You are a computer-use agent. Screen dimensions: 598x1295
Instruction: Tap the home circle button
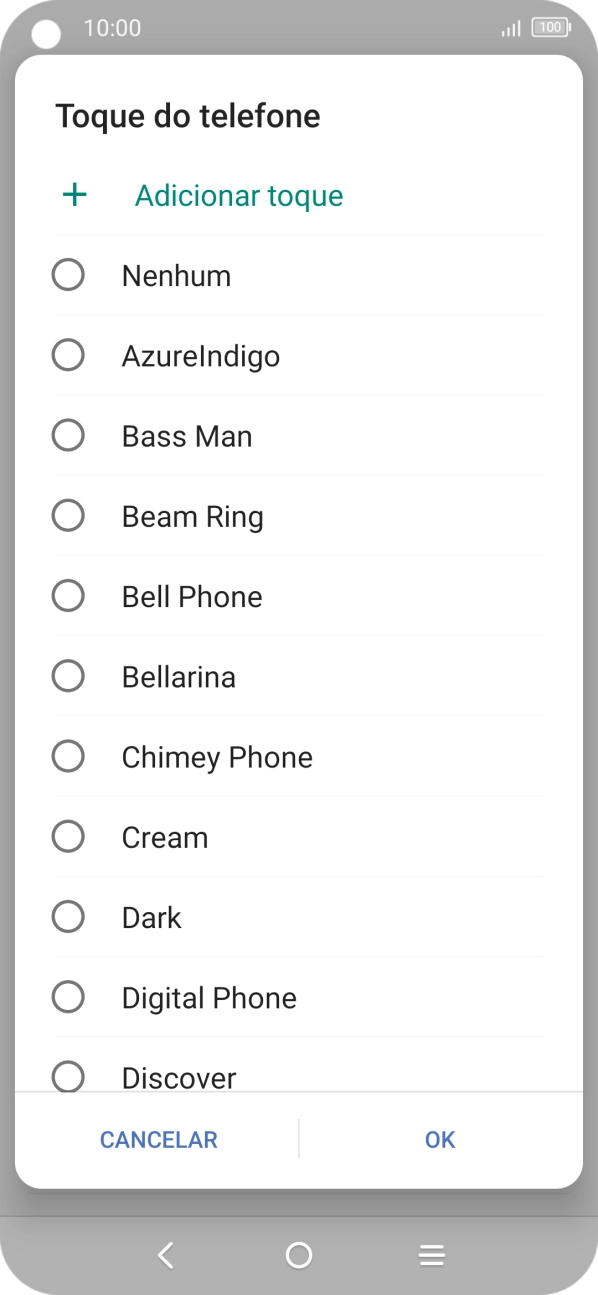click(x=299, y=1253)
